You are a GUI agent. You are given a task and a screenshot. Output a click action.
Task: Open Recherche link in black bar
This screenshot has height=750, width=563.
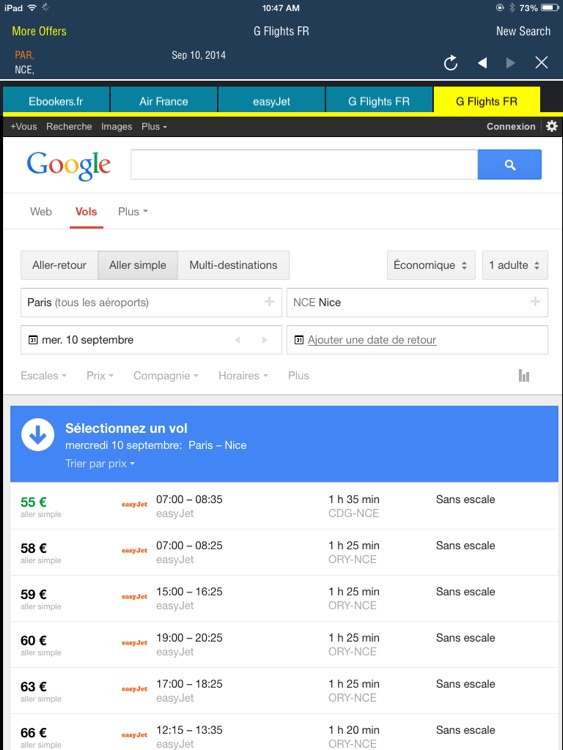[x=69, y=126]
